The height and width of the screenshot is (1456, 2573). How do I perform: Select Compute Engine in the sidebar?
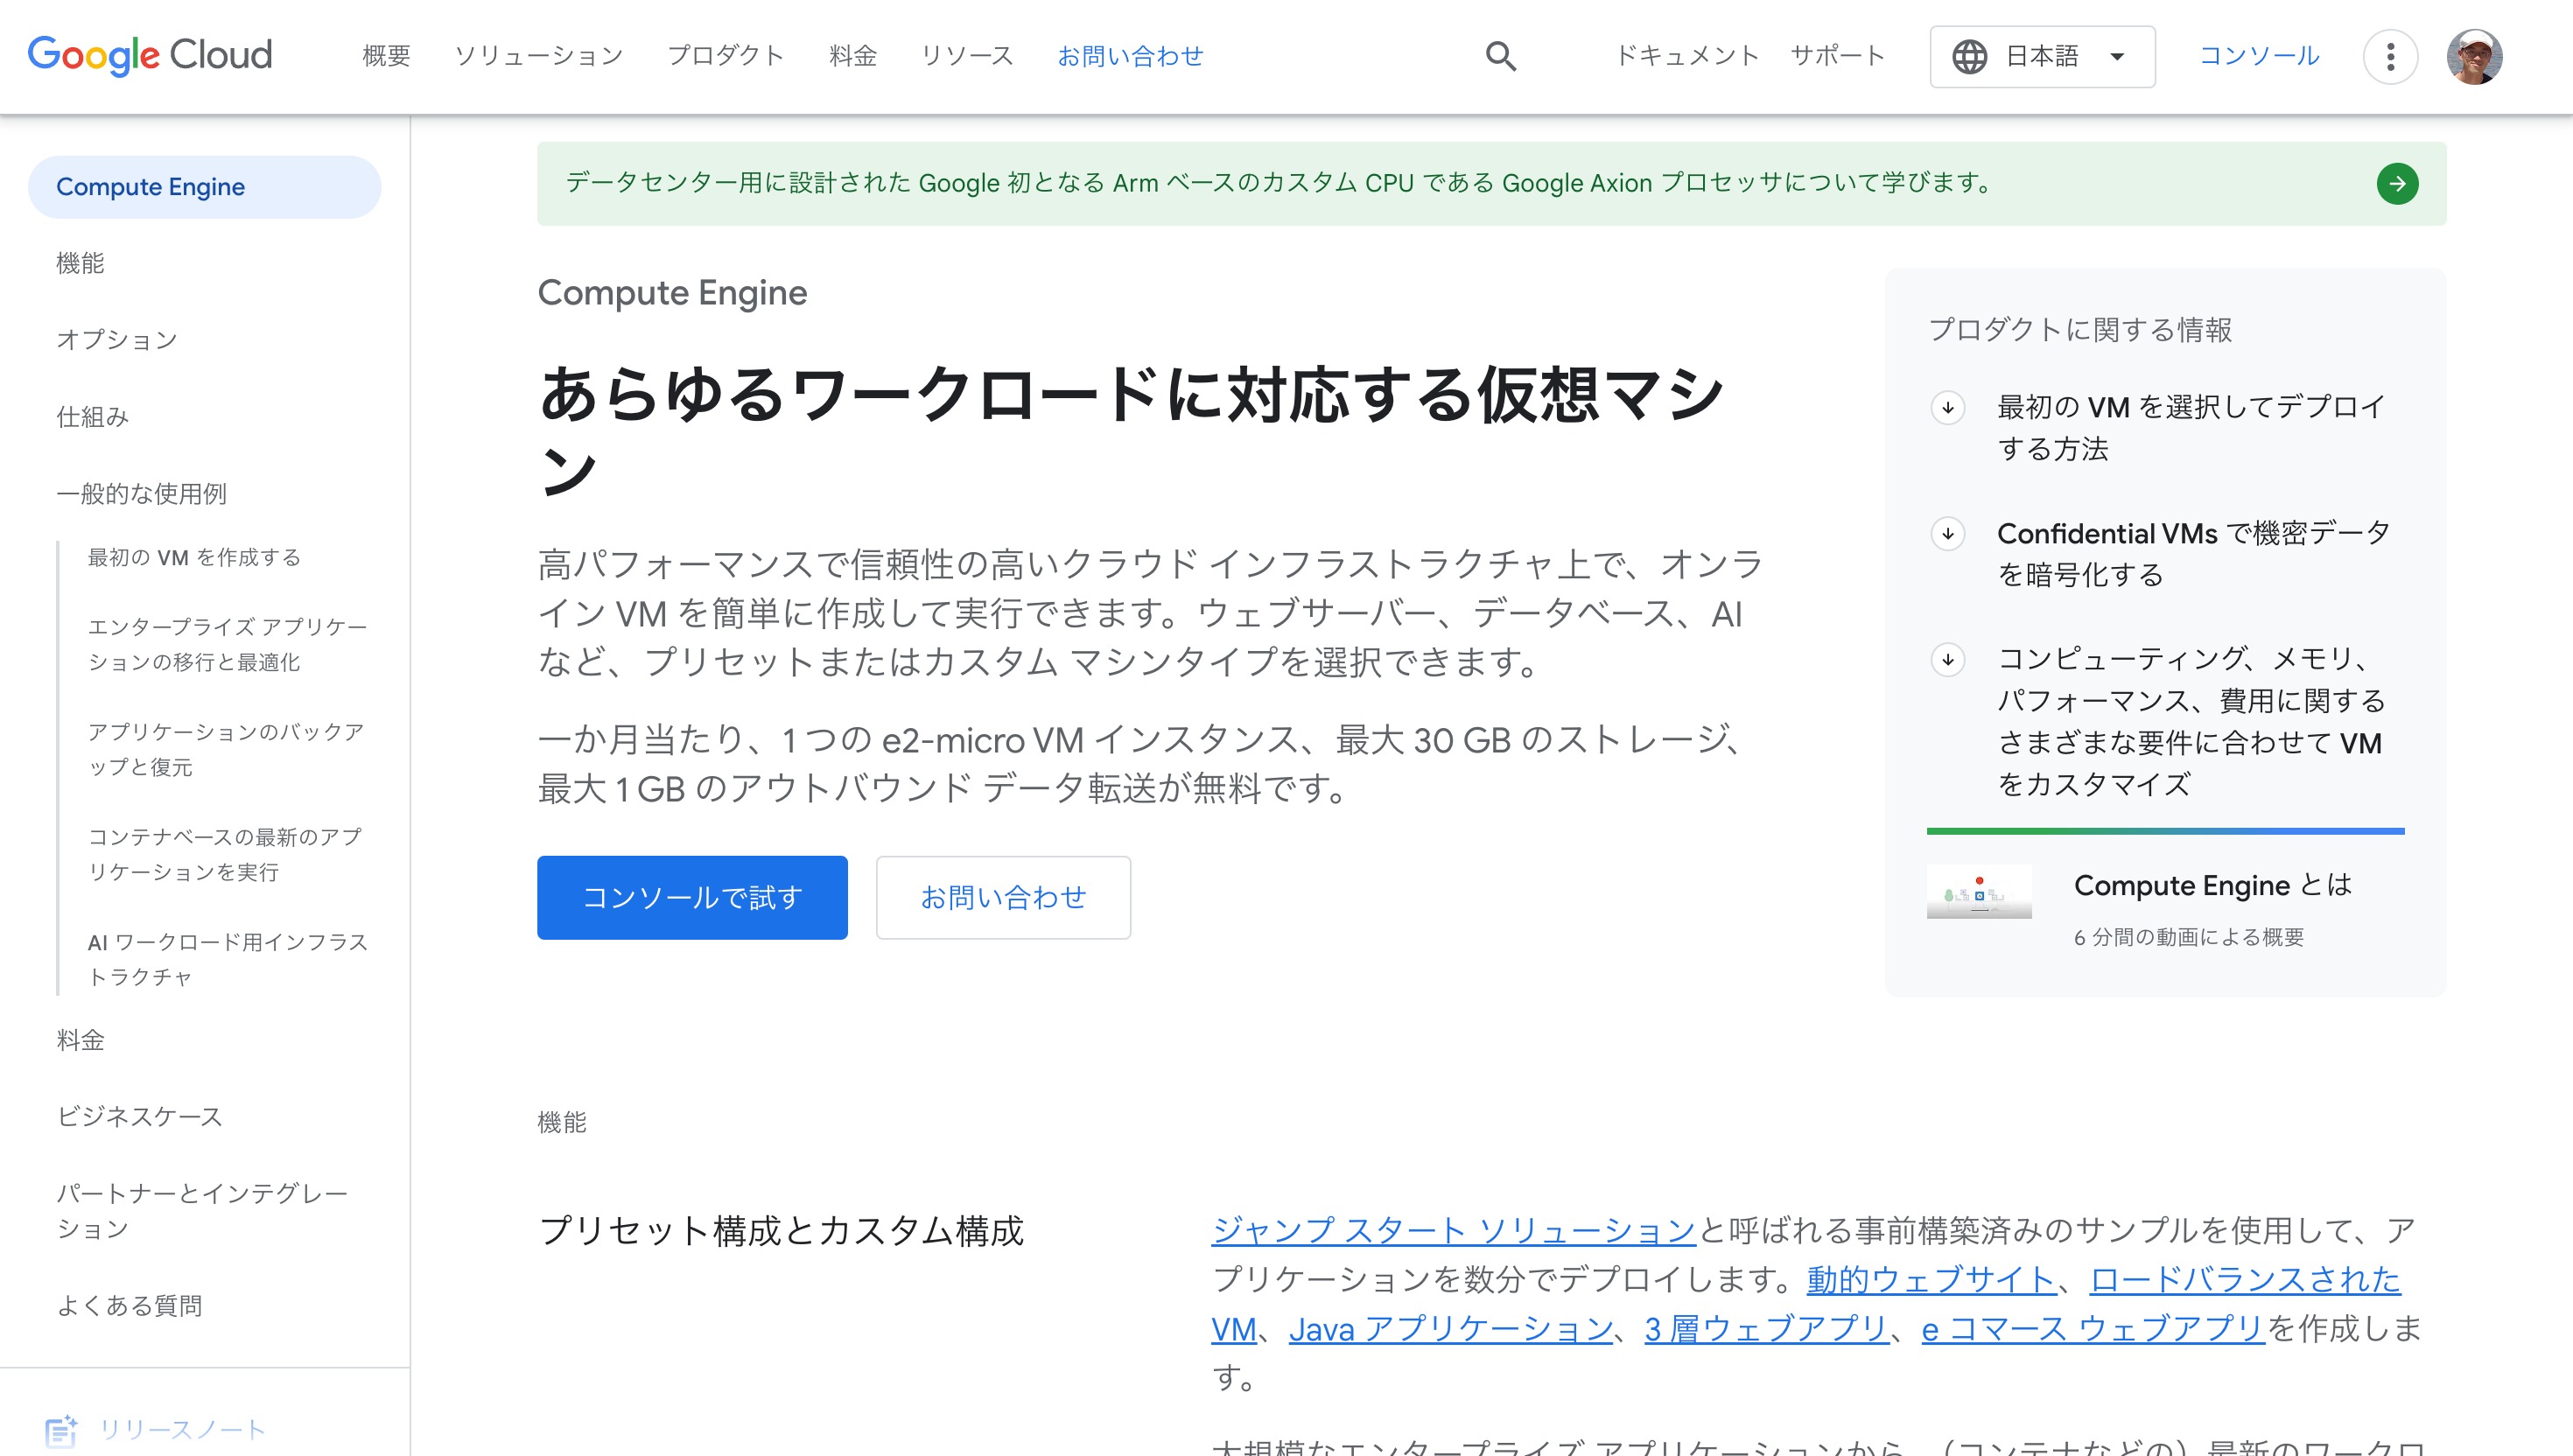click(204, 187)
